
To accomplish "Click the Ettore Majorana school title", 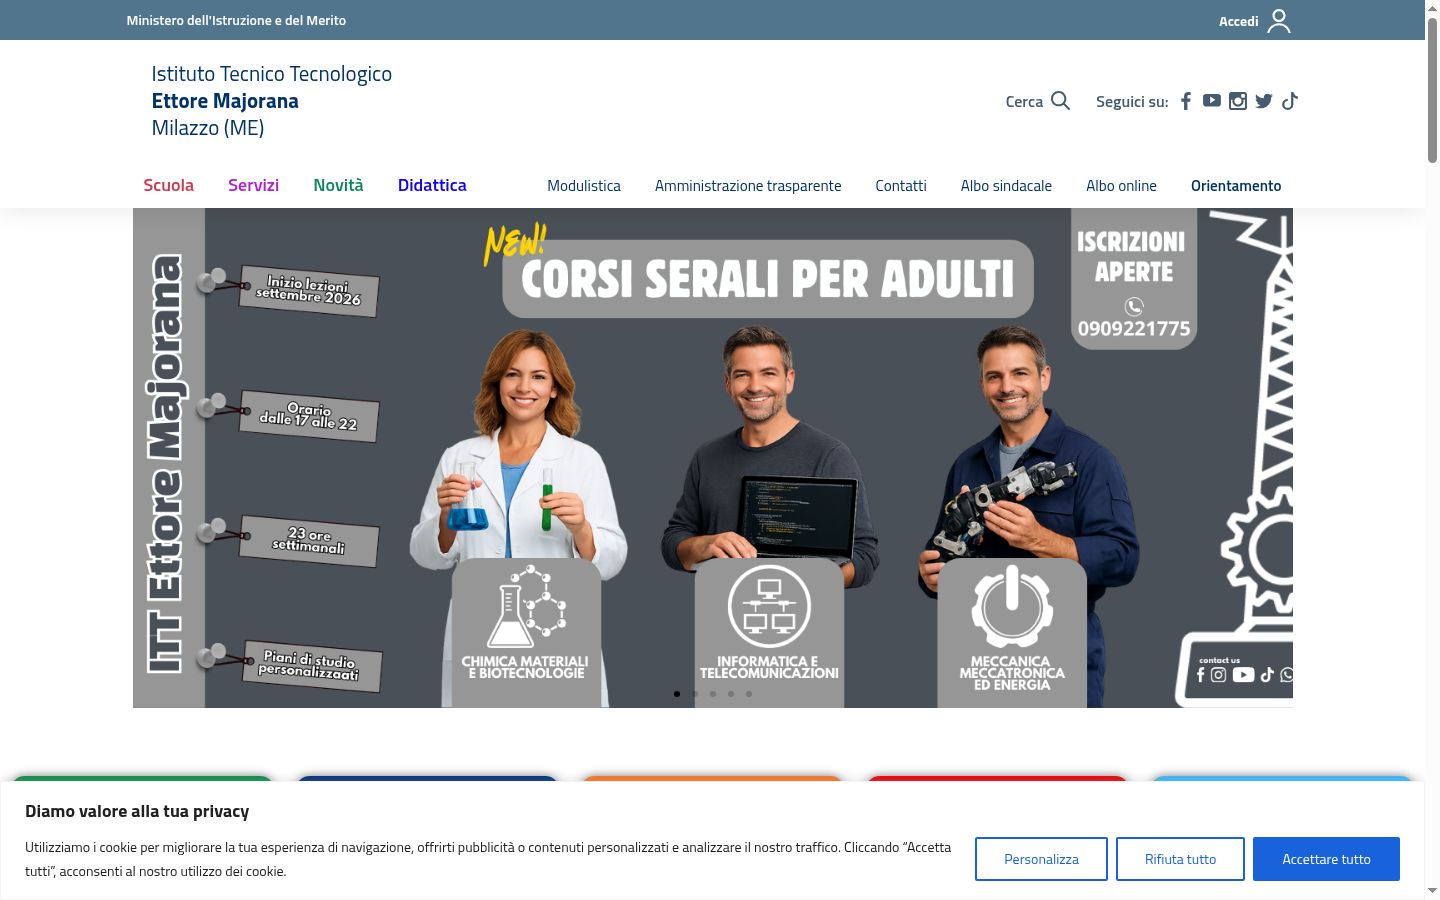I will click(x=225, y=101).
